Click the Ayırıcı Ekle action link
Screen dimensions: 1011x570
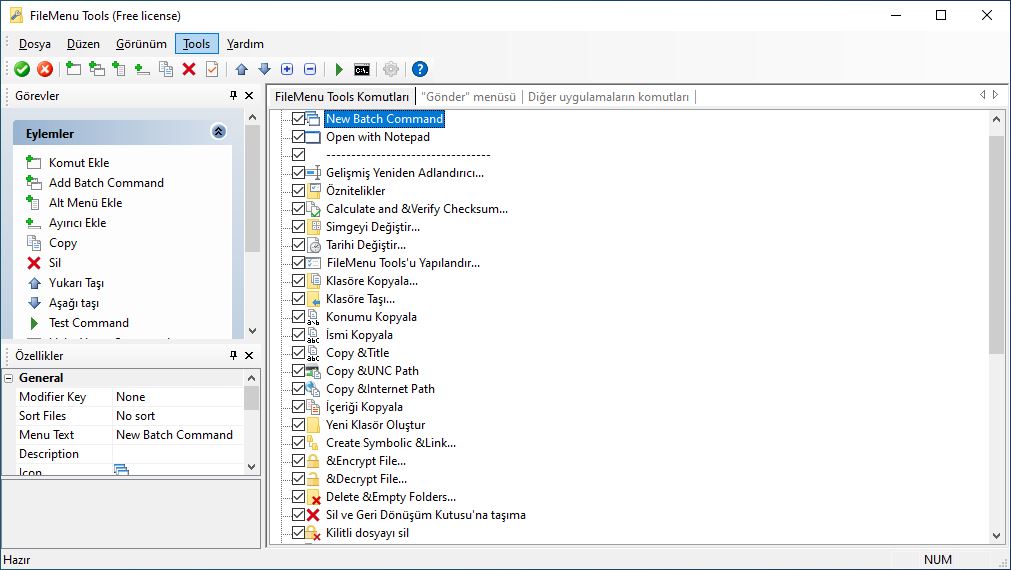click(x=77, y=222)
